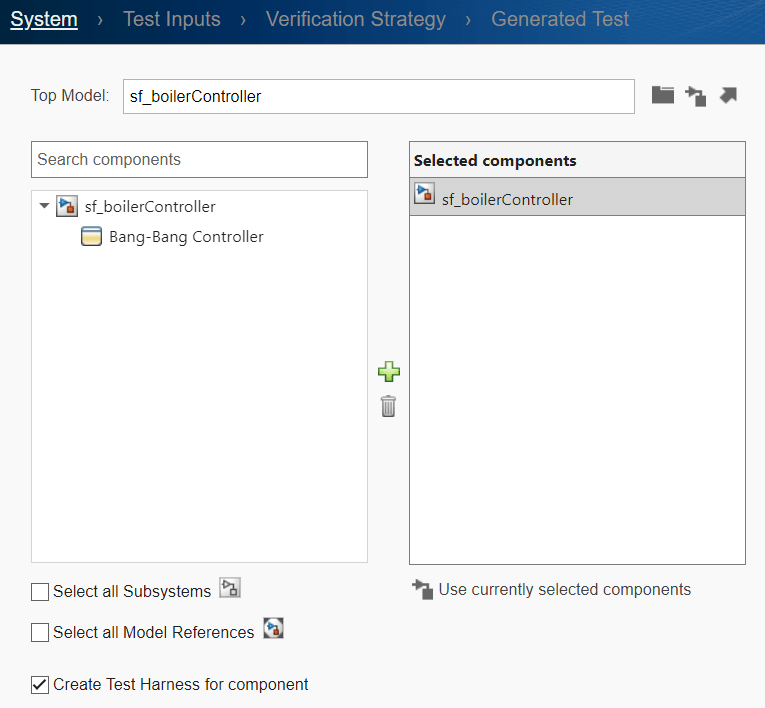Click the sf_boilerController icon in Selected components
765x708 pixels.
click(425, 195)
